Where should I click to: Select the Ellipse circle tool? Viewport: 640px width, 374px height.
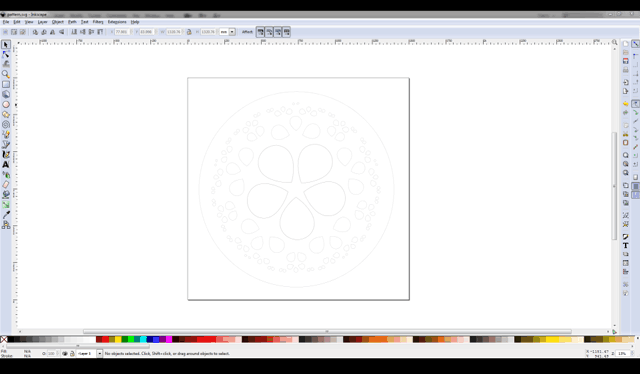click(6, 105)
